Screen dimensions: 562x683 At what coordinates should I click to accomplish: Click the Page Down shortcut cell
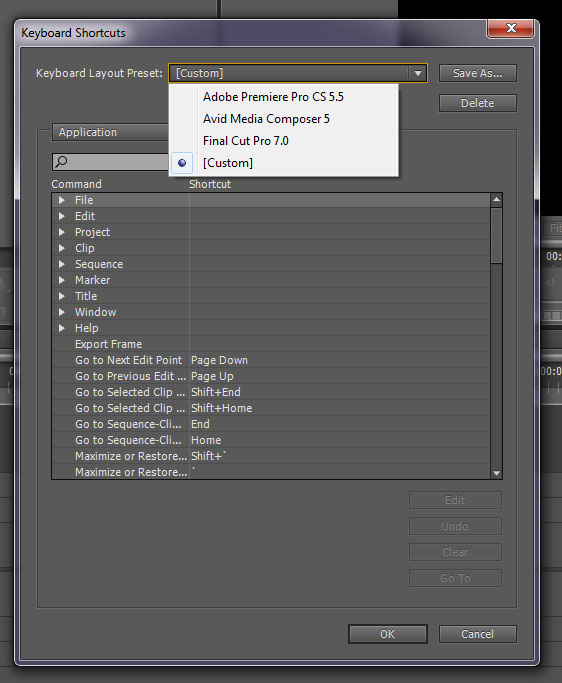point(219,360)
